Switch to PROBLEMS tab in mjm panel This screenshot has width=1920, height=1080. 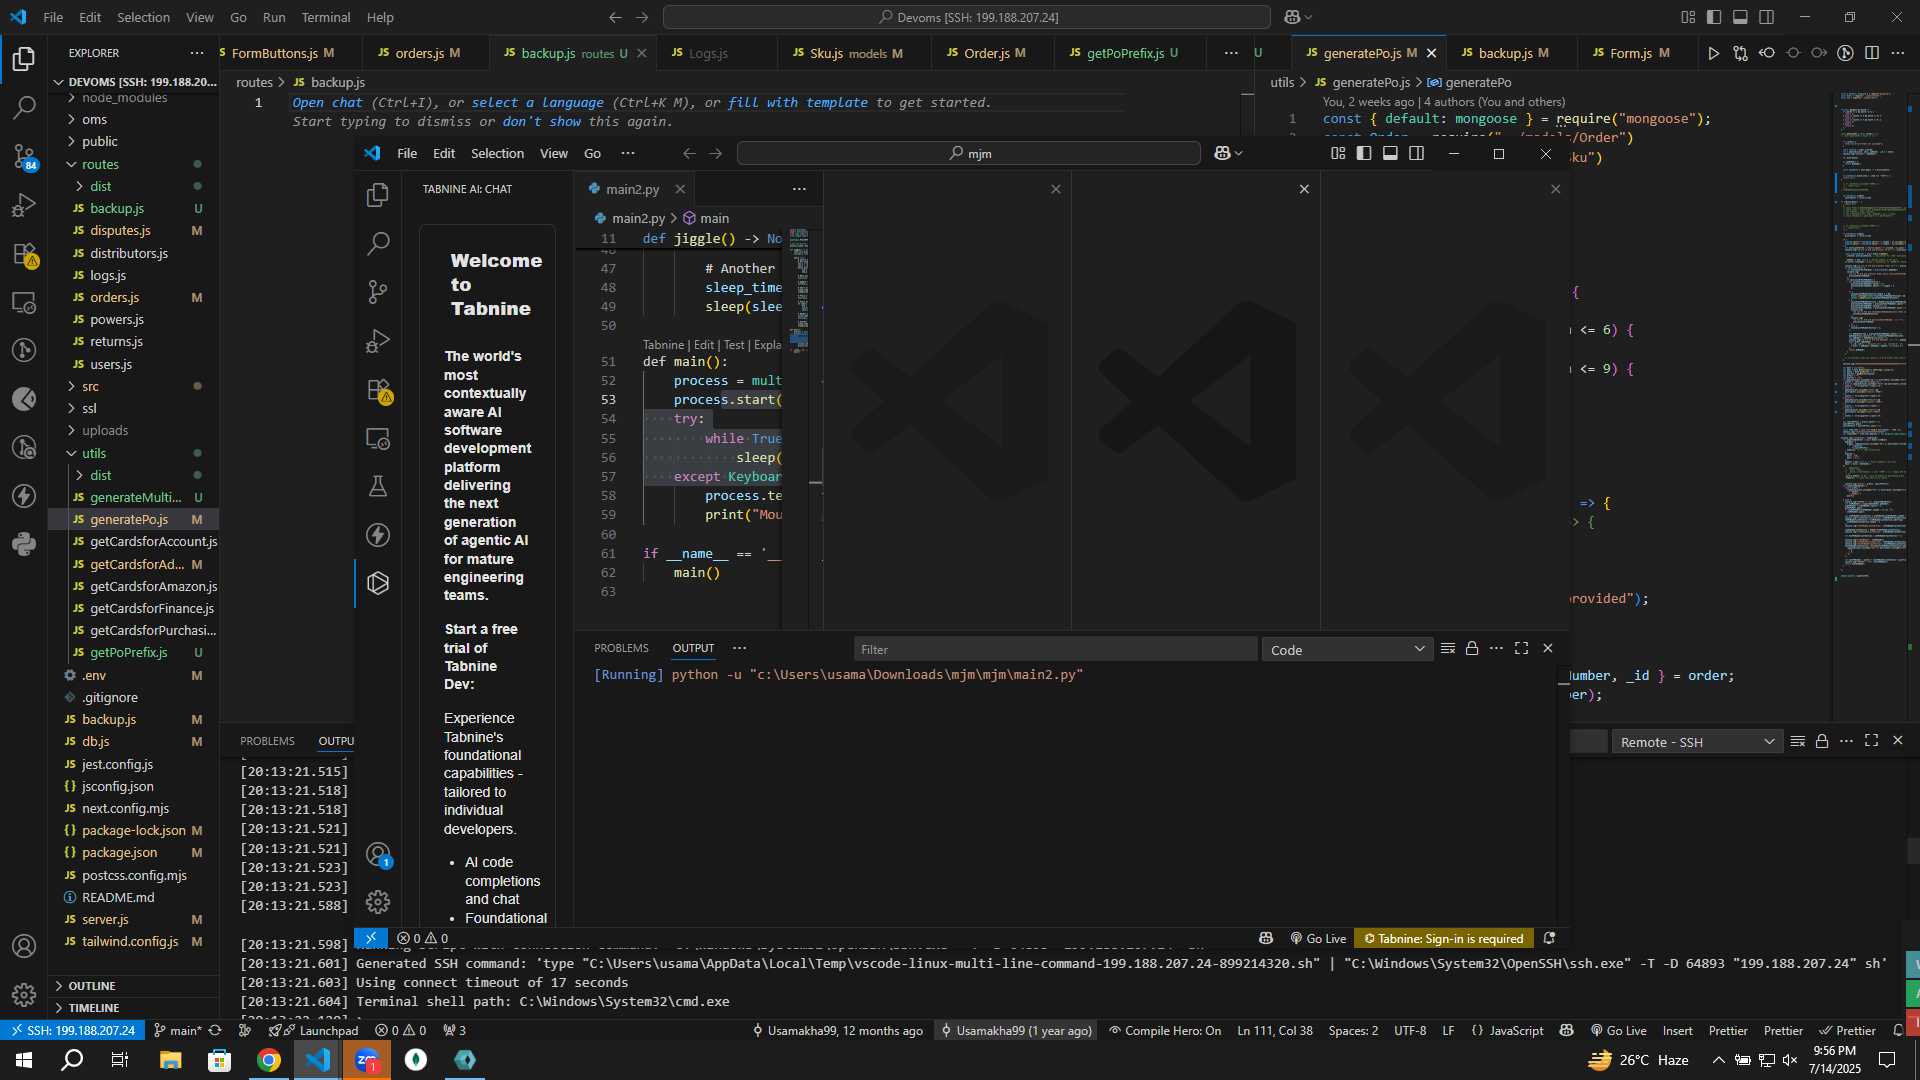pyautogui.click(x=621, y=648)
